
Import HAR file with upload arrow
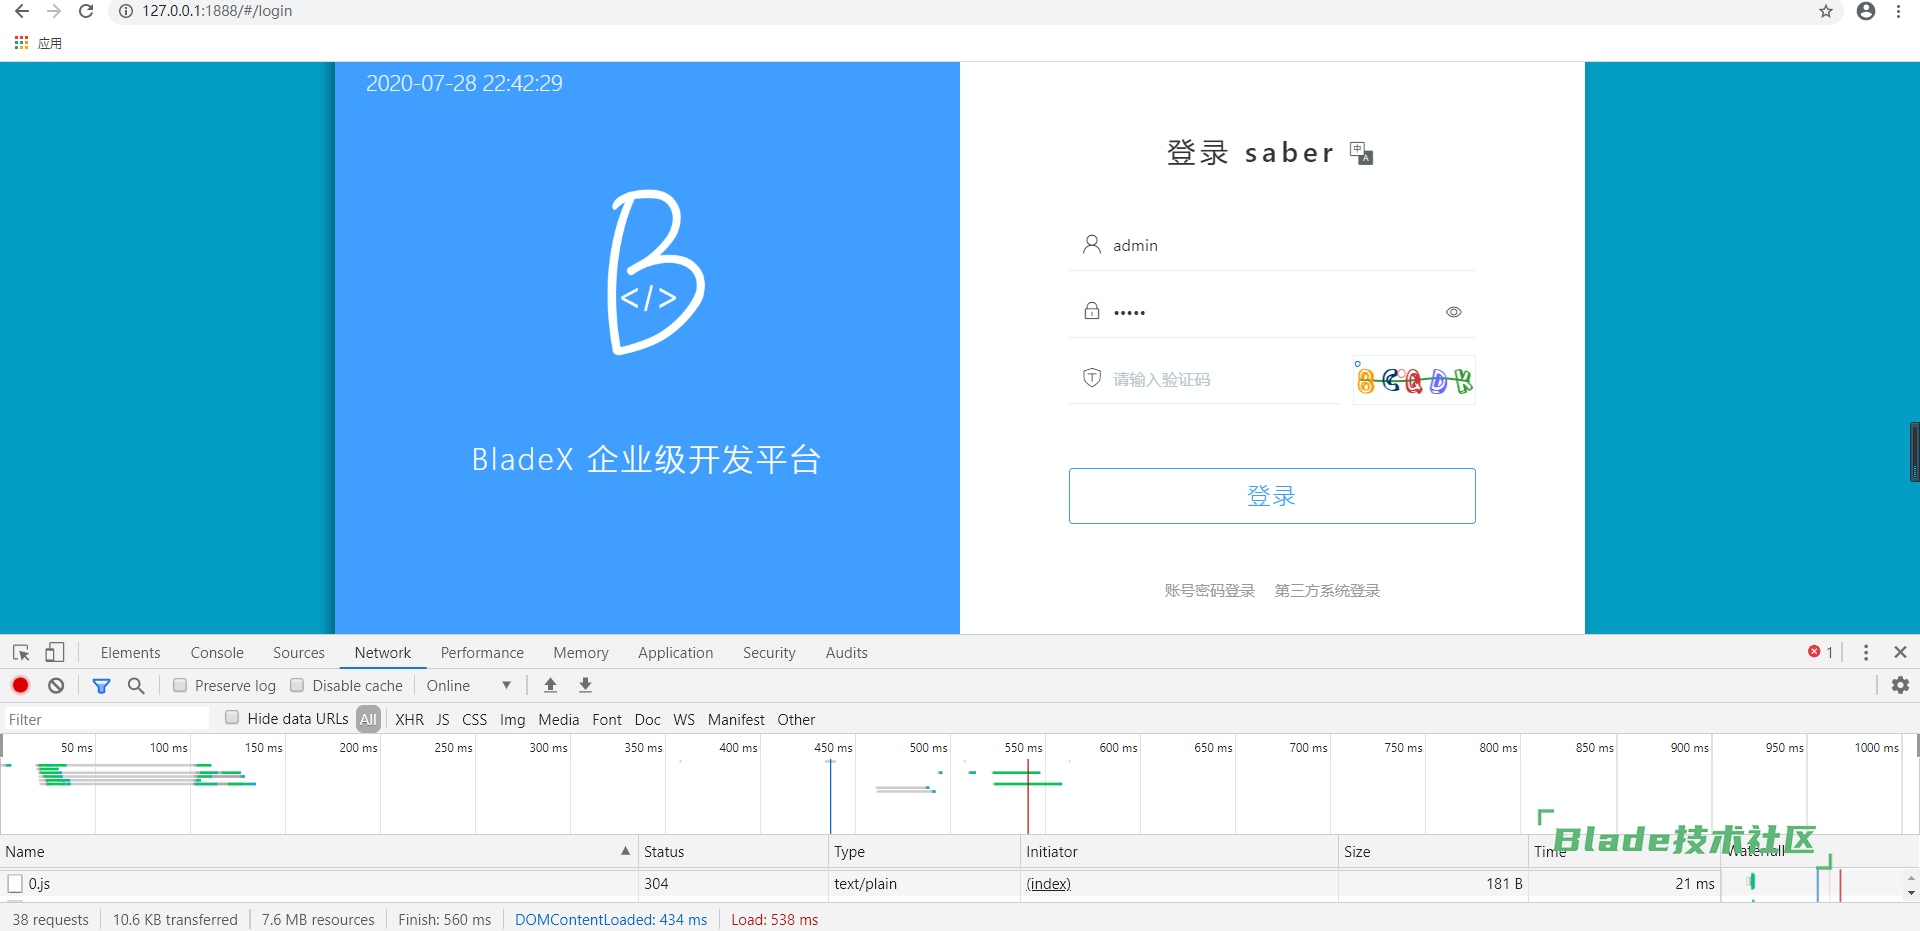(x=550, y=685)
